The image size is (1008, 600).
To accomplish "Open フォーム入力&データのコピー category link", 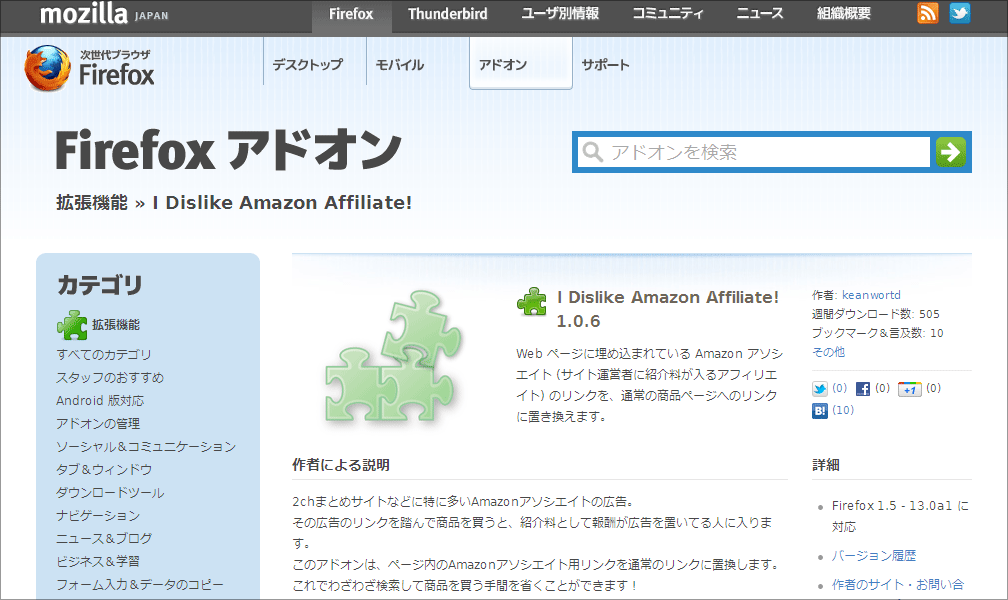I will pos(140,585).
